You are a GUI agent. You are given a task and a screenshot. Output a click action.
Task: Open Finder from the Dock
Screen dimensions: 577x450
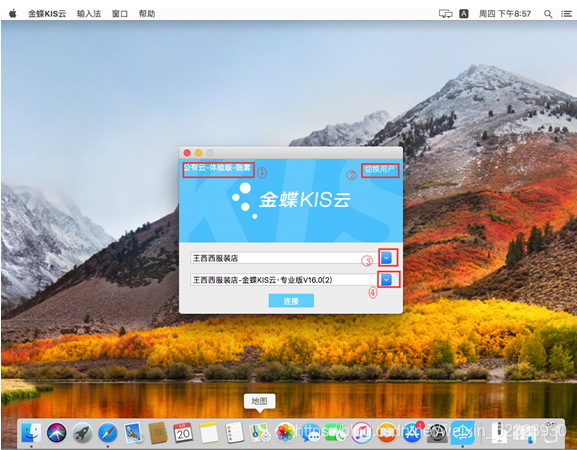click(31, 432)
